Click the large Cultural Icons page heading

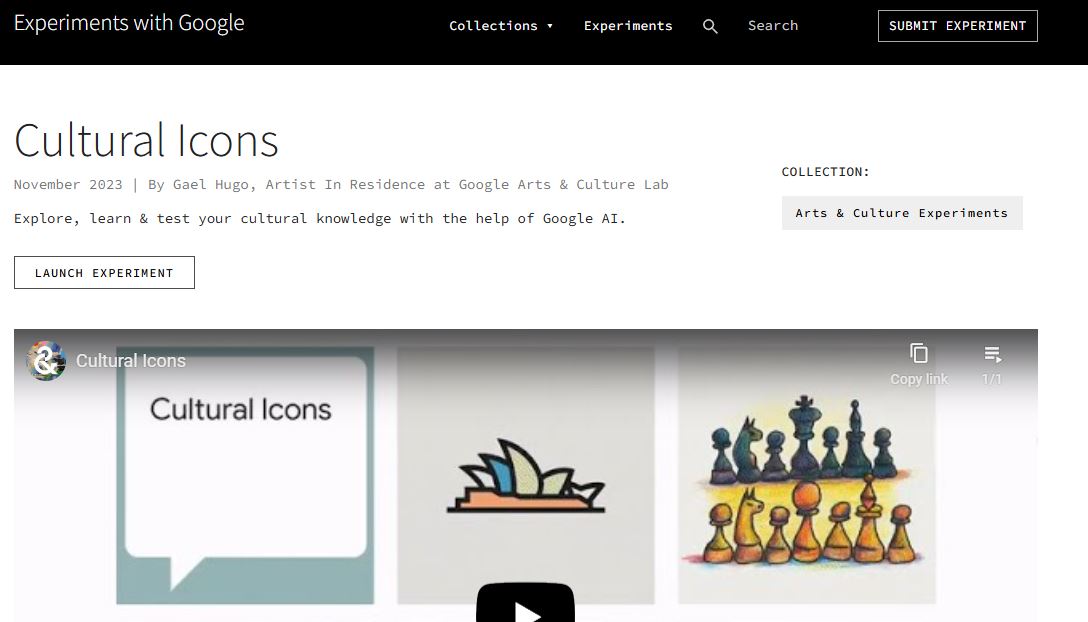click(x=146, y=141)
